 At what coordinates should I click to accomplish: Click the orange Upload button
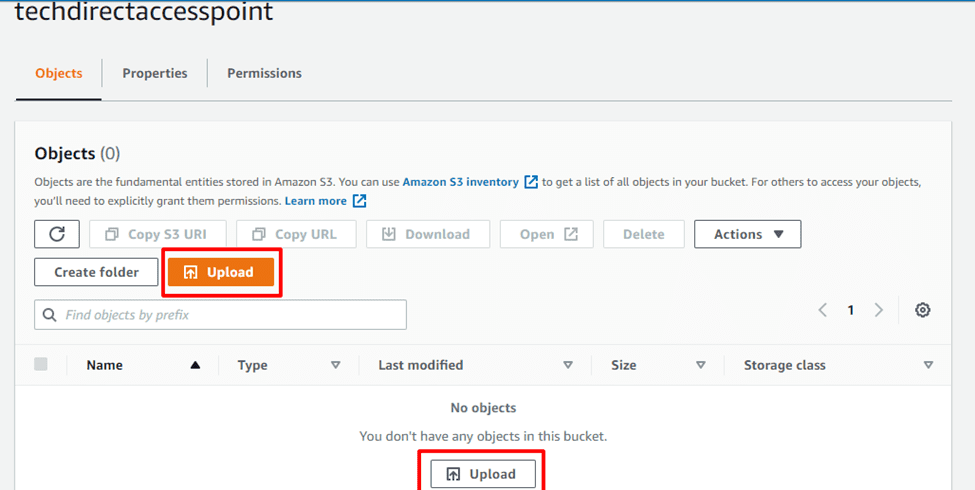click(x=221, y=272)
